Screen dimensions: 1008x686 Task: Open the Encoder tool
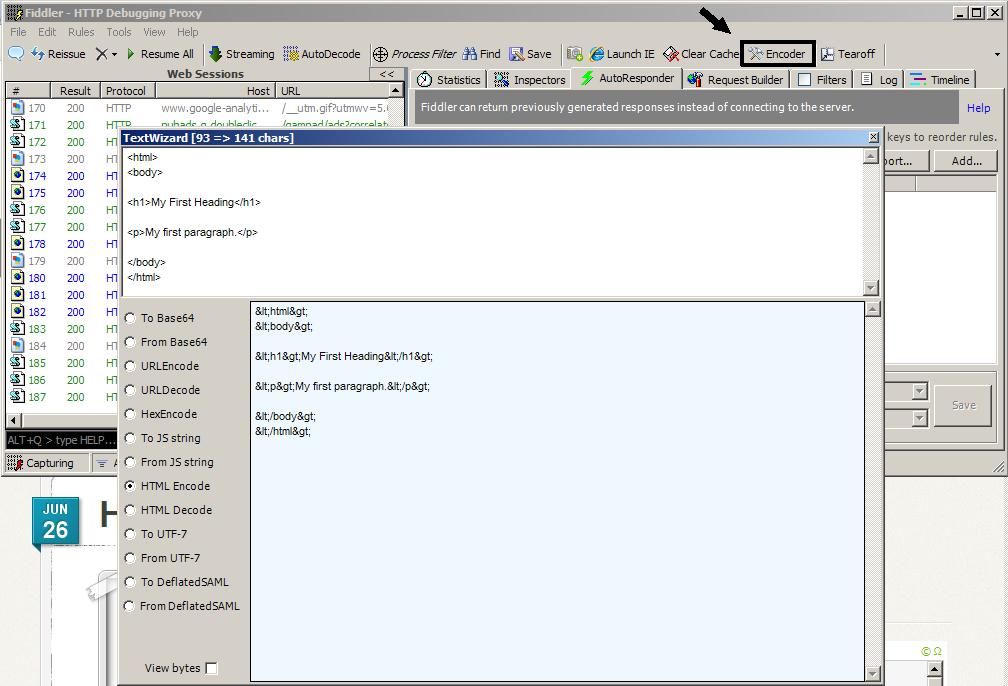click(777, 54)
